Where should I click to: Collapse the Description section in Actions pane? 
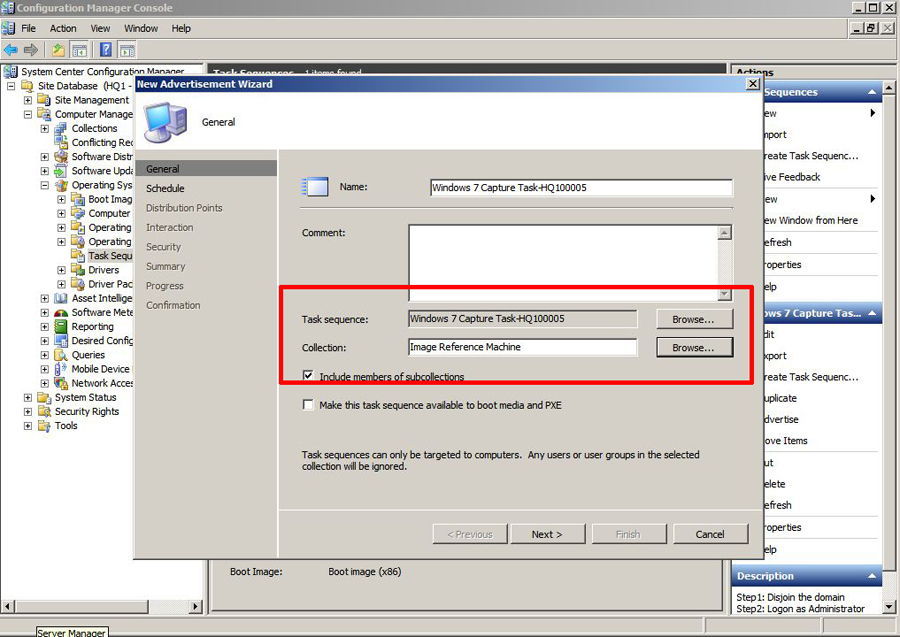[x=872, y=576]
